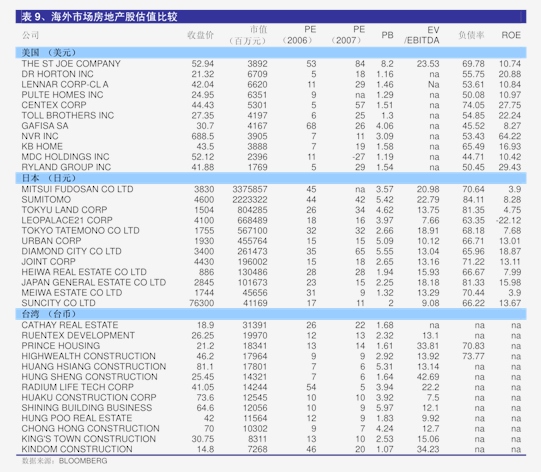Select the 公司 column header
This screenshot has width=541, height=472.
(30, 35)
